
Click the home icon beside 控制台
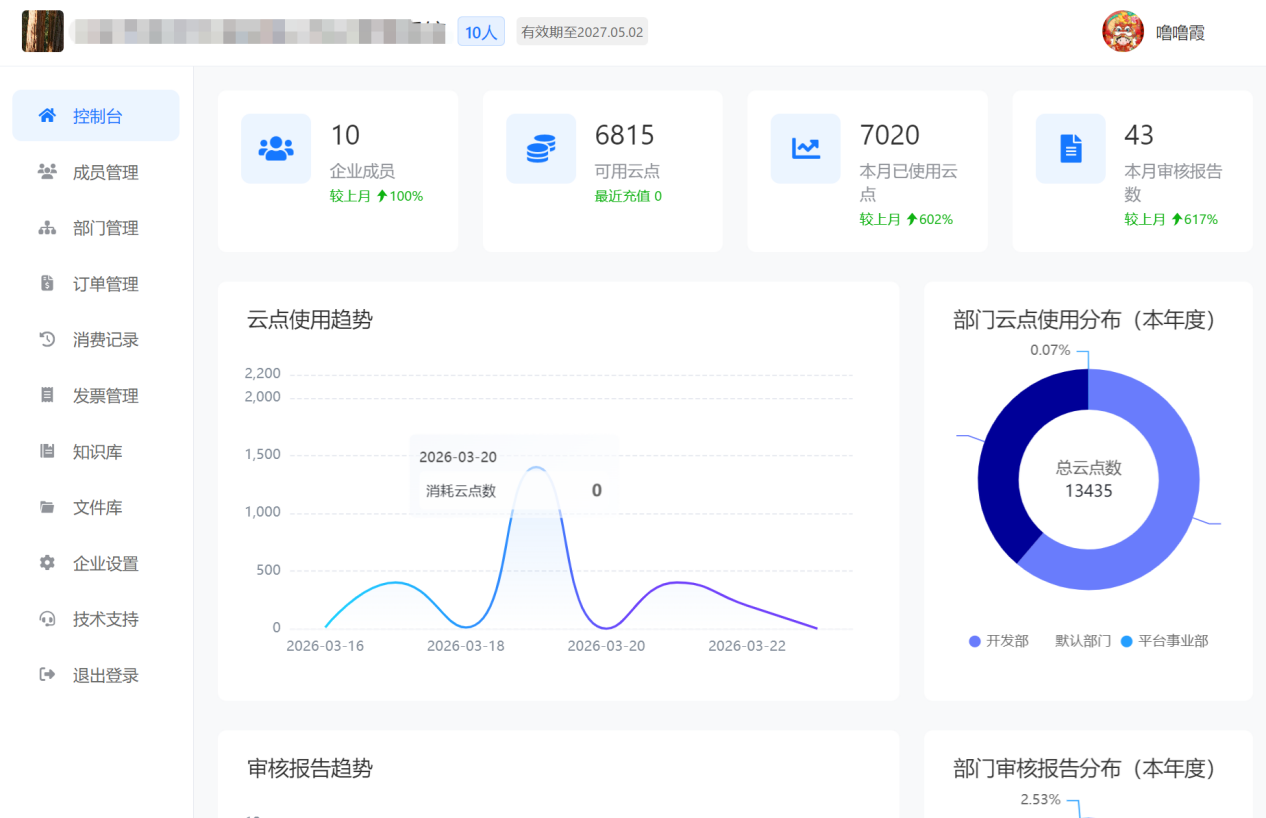click(x=47, y=116)
